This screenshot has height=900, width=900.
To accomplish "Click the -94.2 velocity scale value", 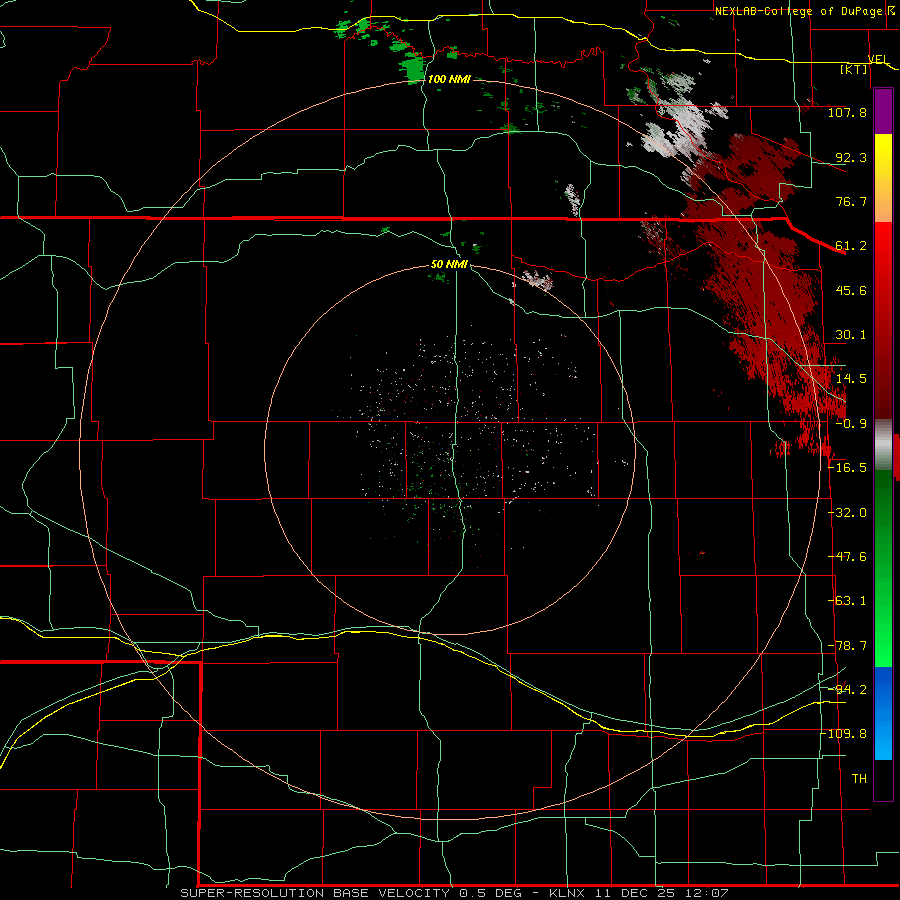I will pos(847,690).
